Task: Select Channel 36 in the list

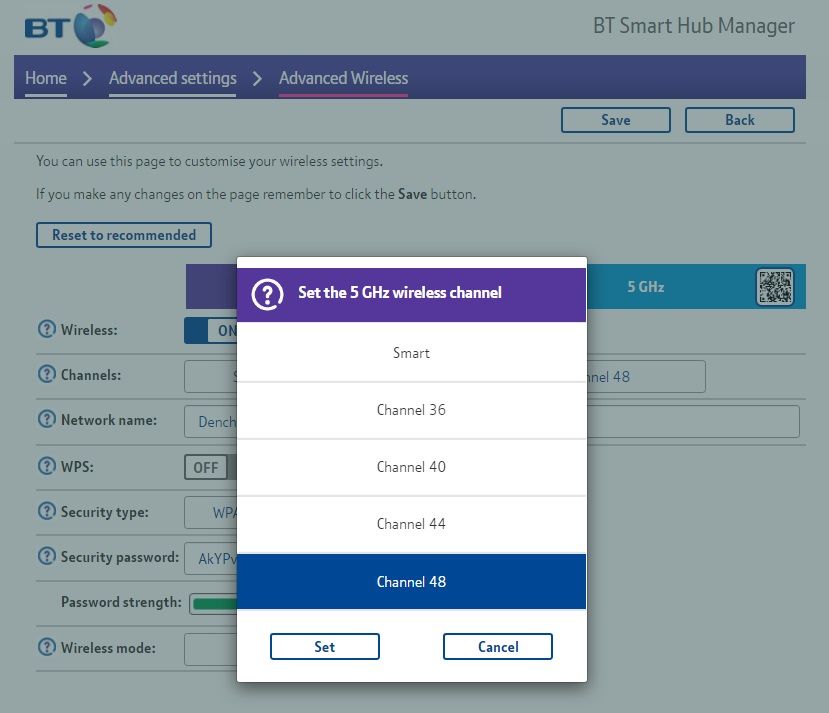Action: [x=411, y=410]
